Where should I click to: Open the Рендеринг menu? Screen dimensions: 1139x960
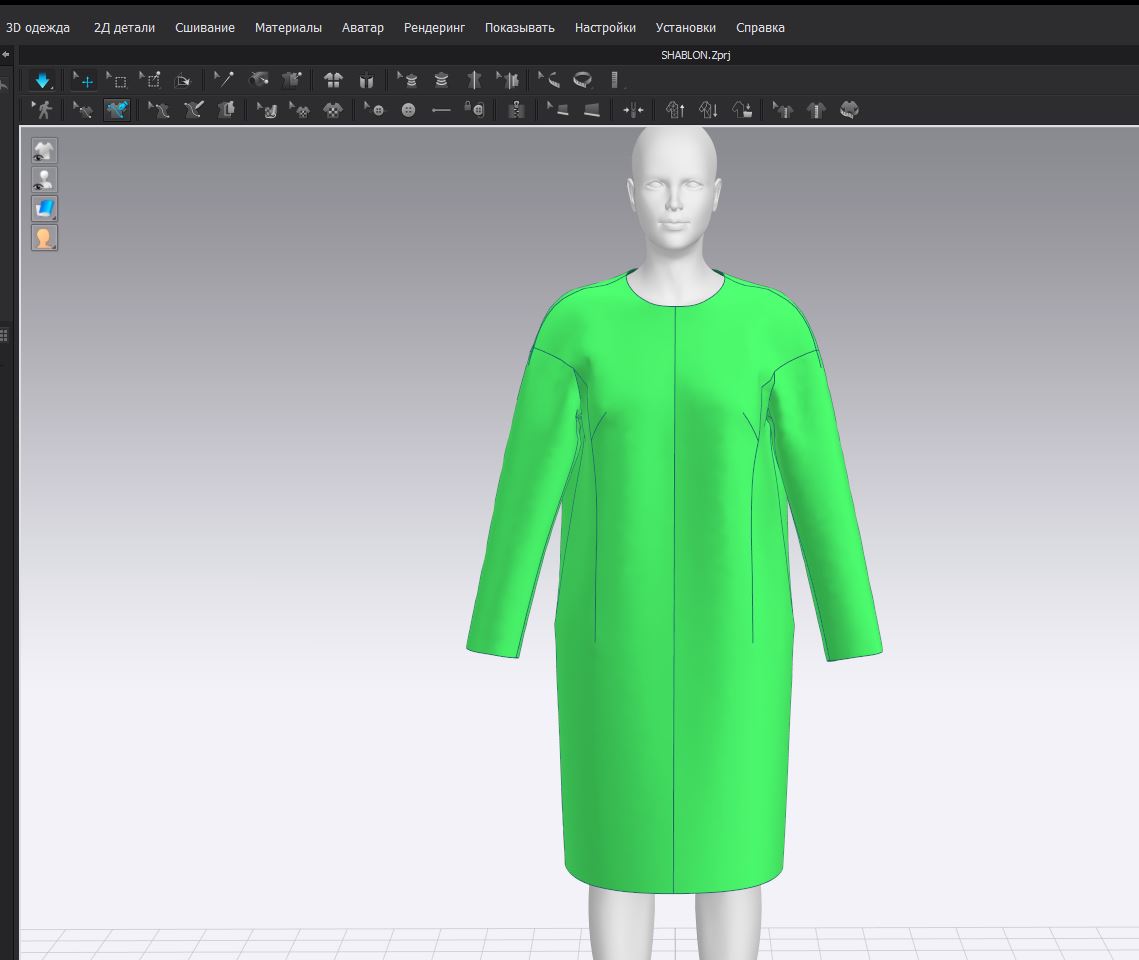pos(434,28)
